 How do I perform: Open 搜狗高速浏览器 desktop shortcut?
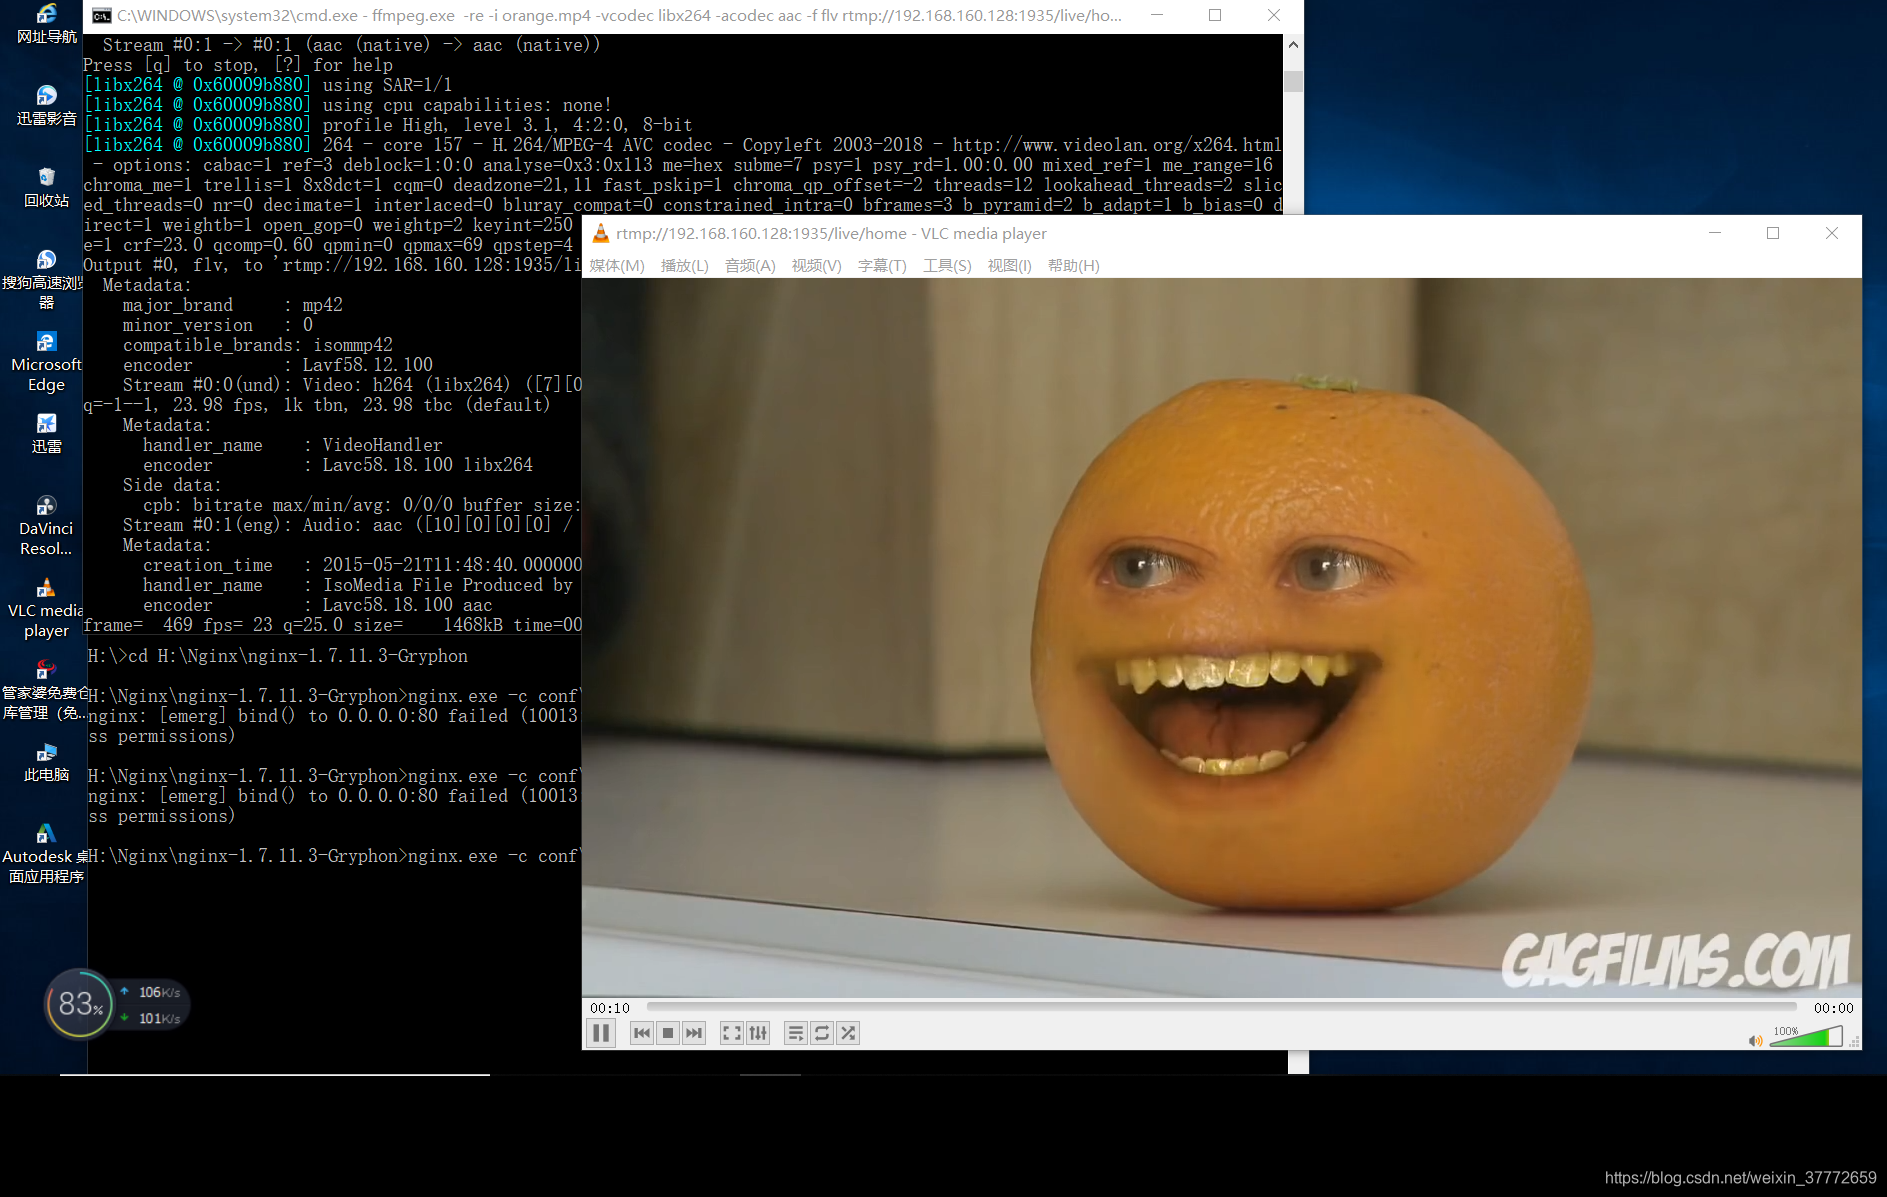46,280
